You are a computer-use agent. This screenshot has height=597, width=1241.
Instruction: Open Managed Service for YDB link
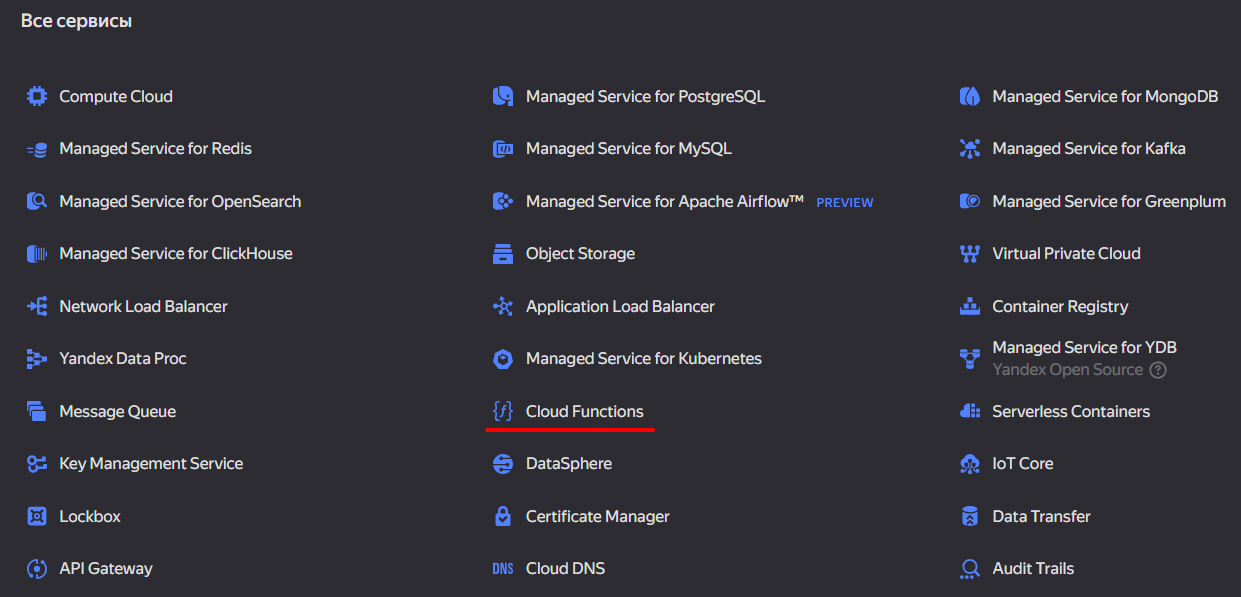[x=1084, y=347]
